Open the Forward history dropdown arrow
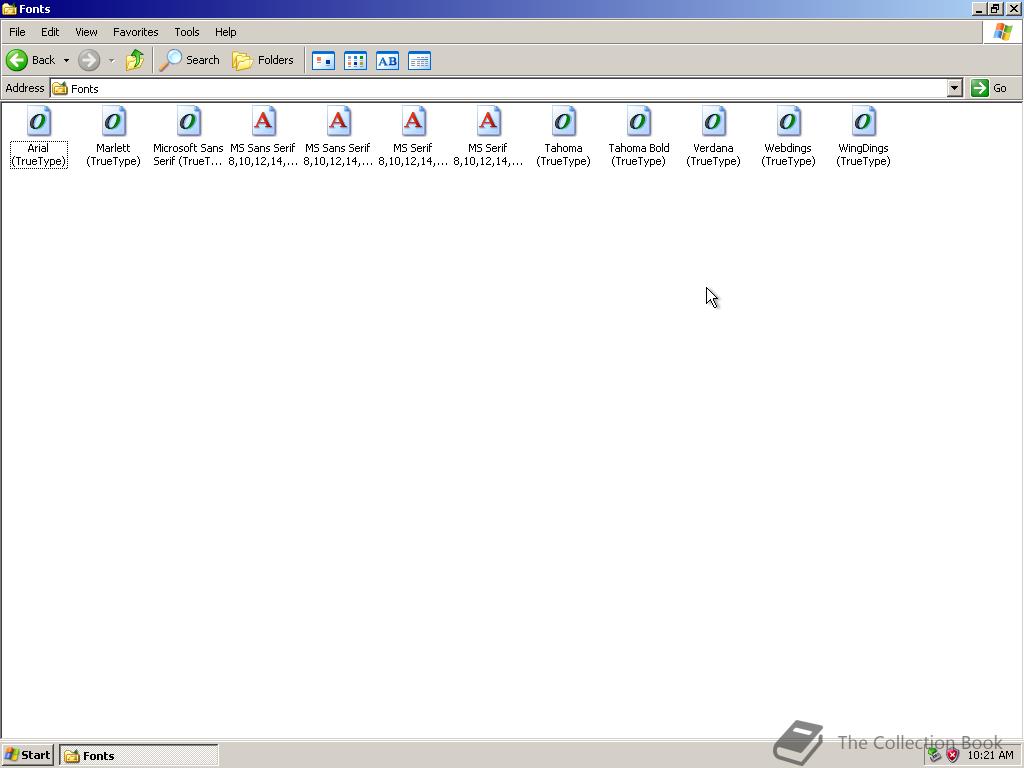 click(x=112, y=60)
